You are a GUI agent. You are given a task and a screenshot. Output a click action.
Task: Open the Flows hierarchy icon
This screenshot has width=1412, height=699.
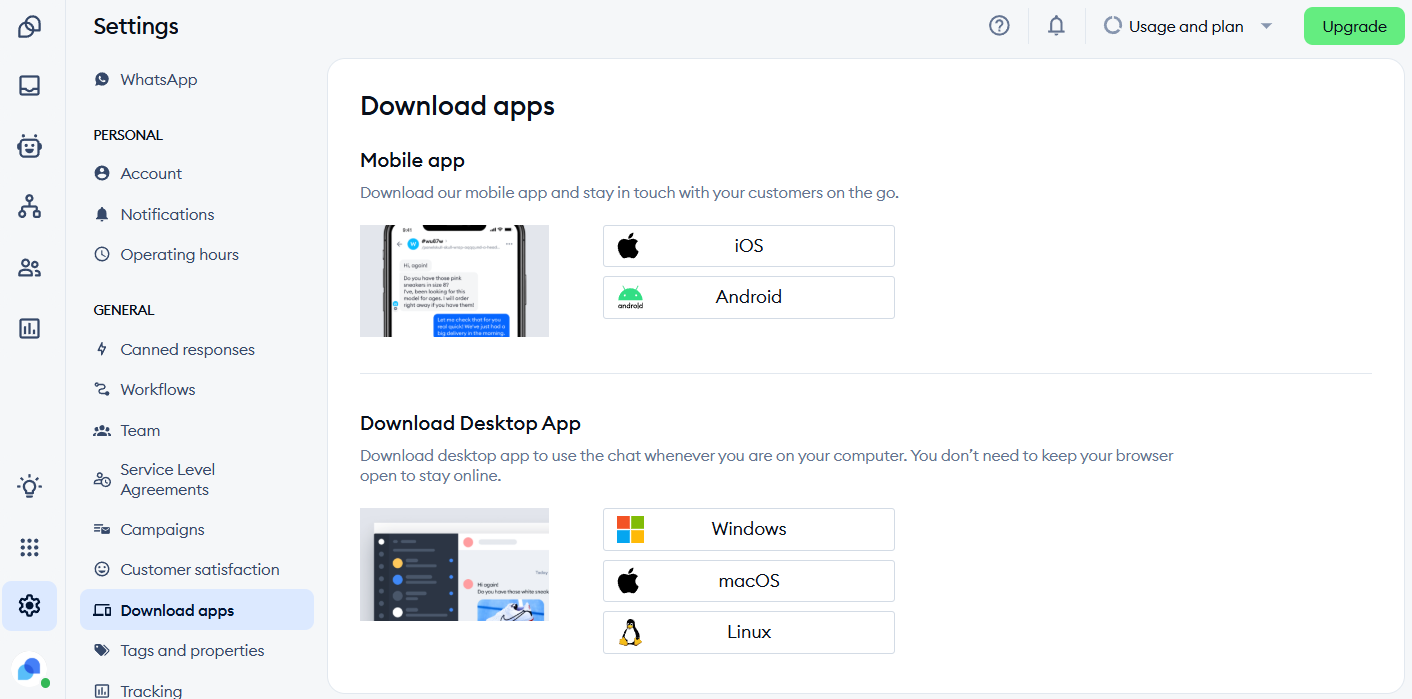[30, 207]
